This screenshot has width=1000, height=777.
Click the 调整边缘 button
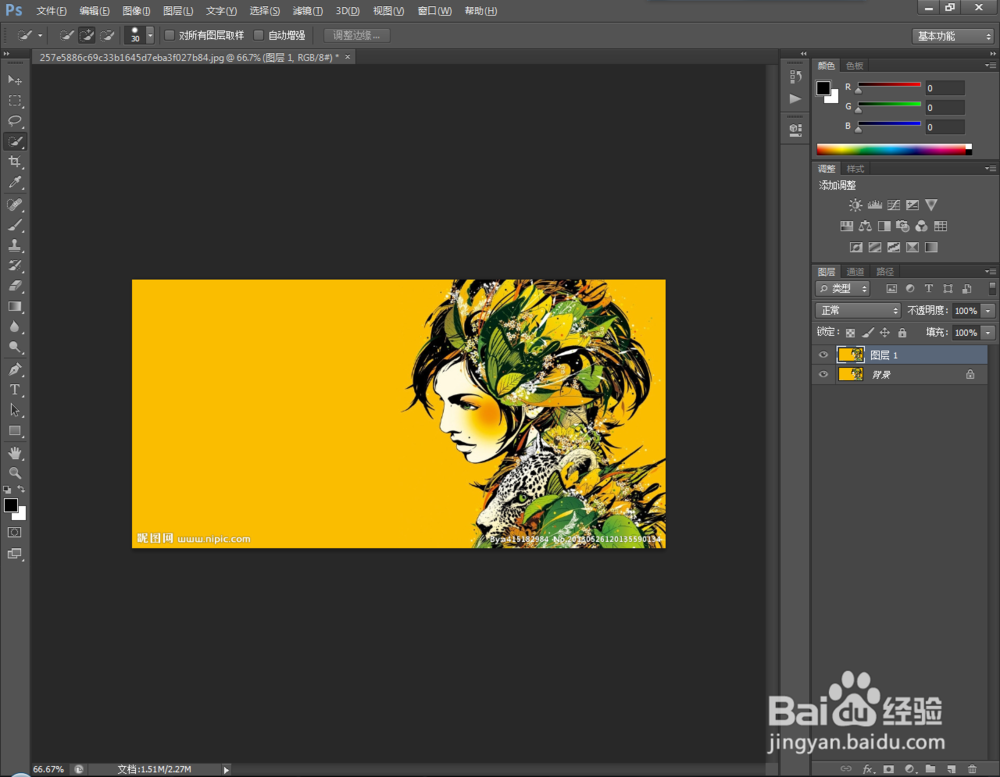point(357,35)
